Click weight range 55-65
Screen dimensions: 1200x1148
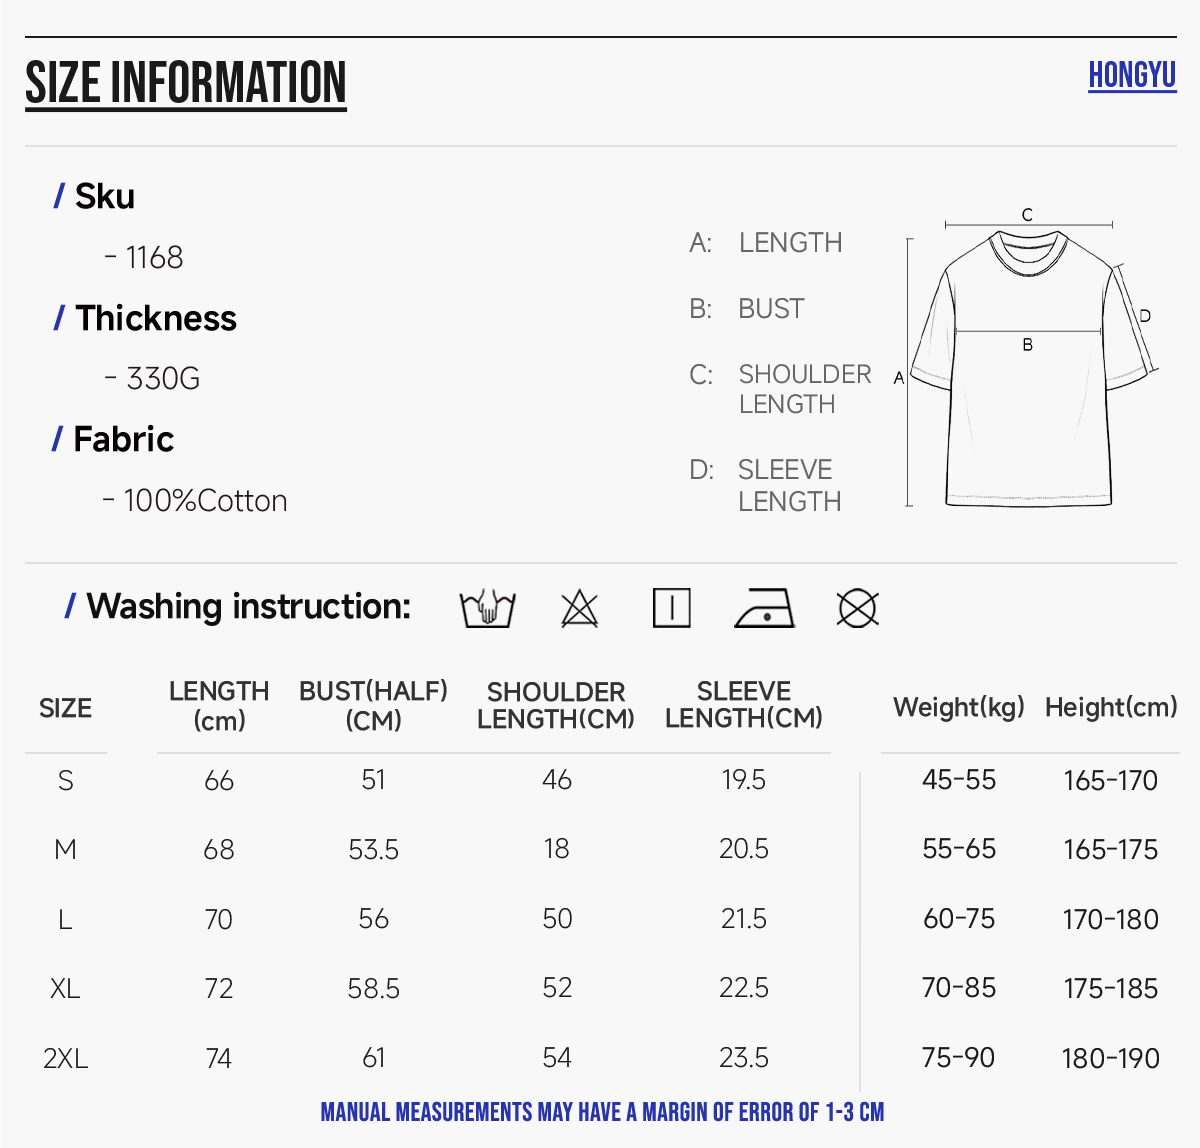(959, 849)
